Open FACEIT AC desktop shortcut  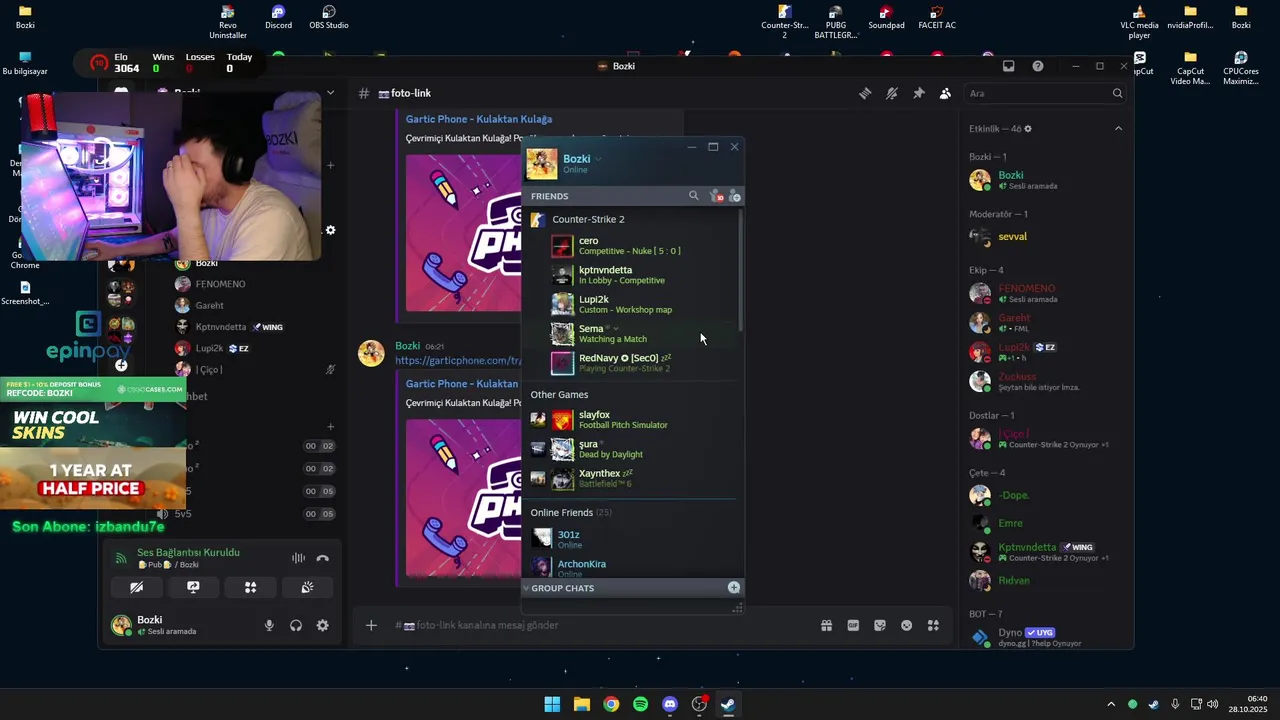pyautogui.click(x=936, y=17)
